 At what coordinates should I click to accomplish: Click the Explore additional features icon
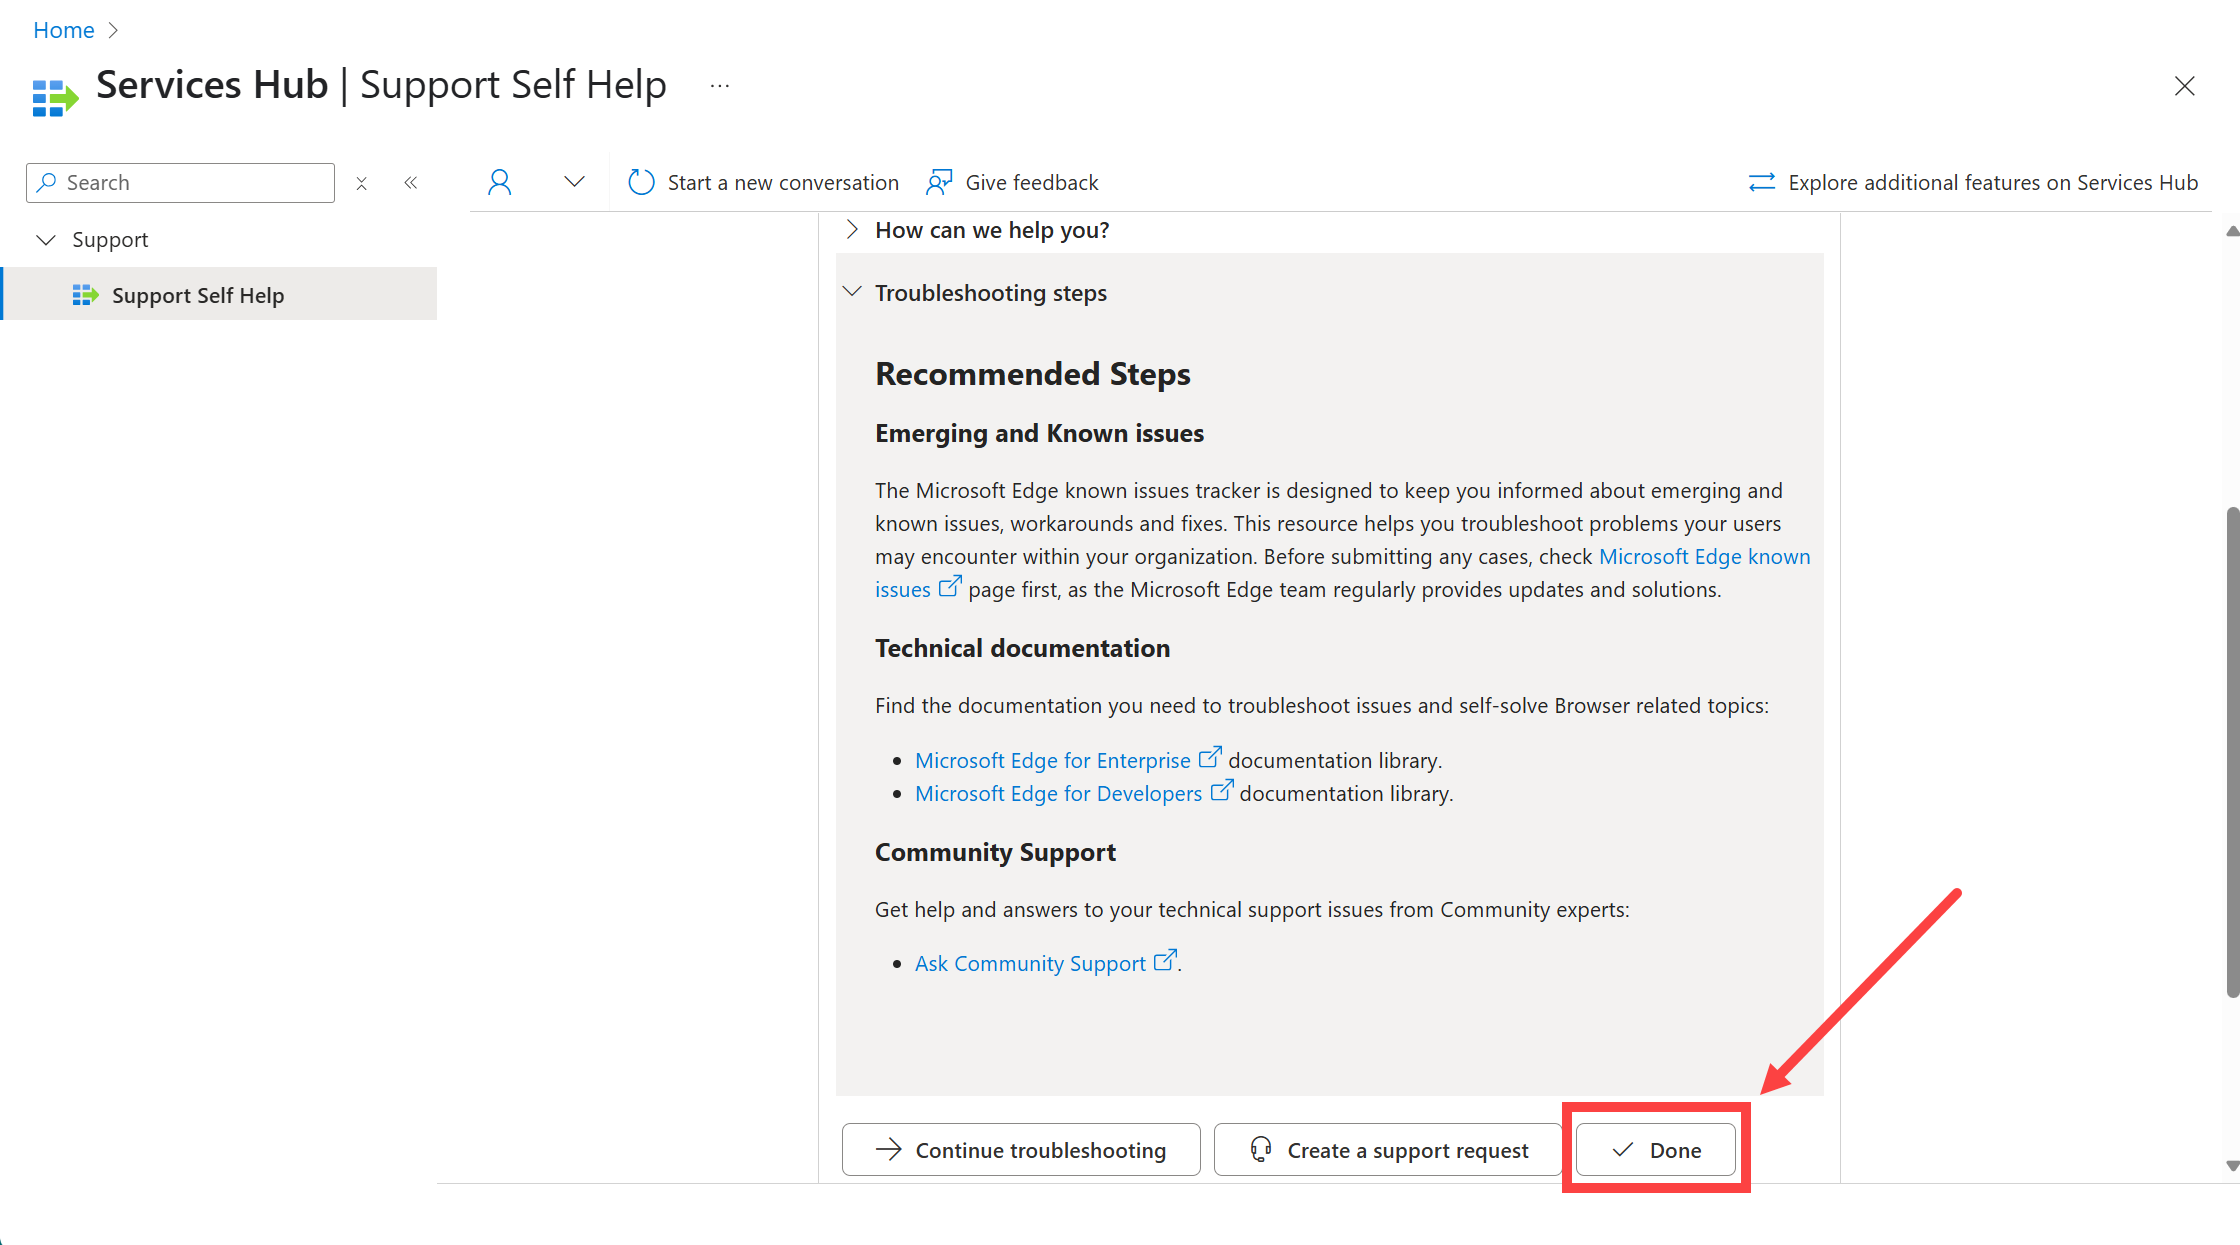1760,182
